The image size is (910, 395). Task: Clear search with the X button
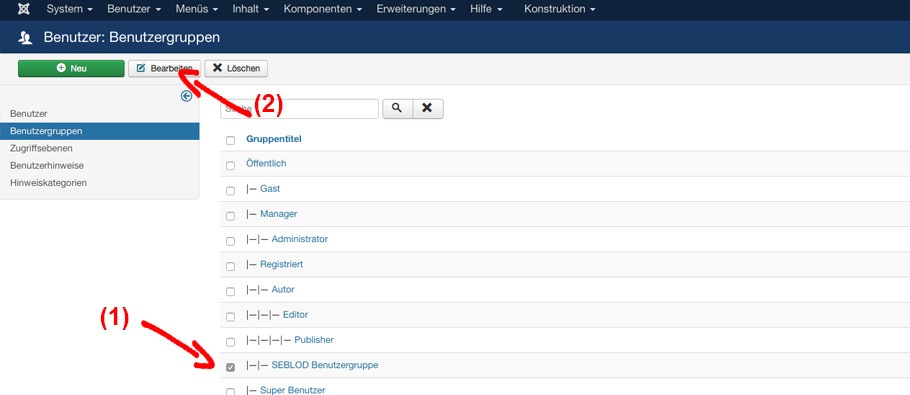coord(428,108)
